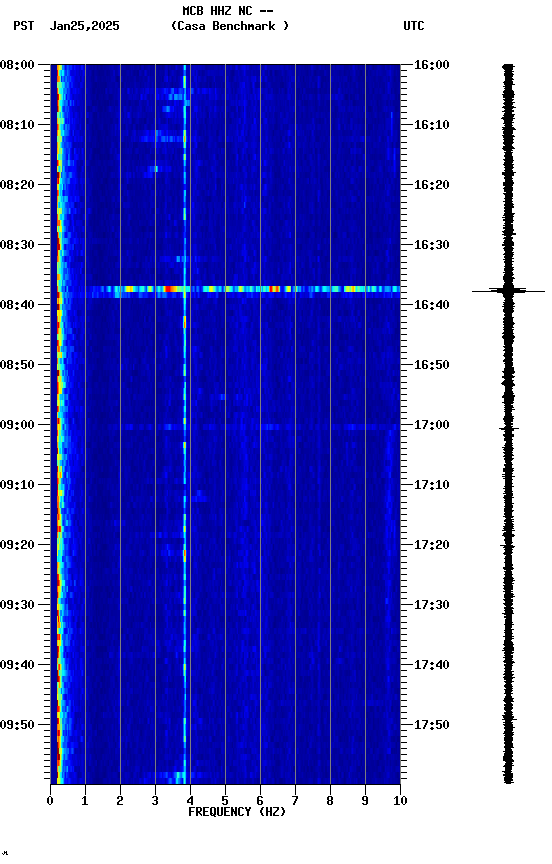Click the frequency axis tick '3'

[155, 801]
